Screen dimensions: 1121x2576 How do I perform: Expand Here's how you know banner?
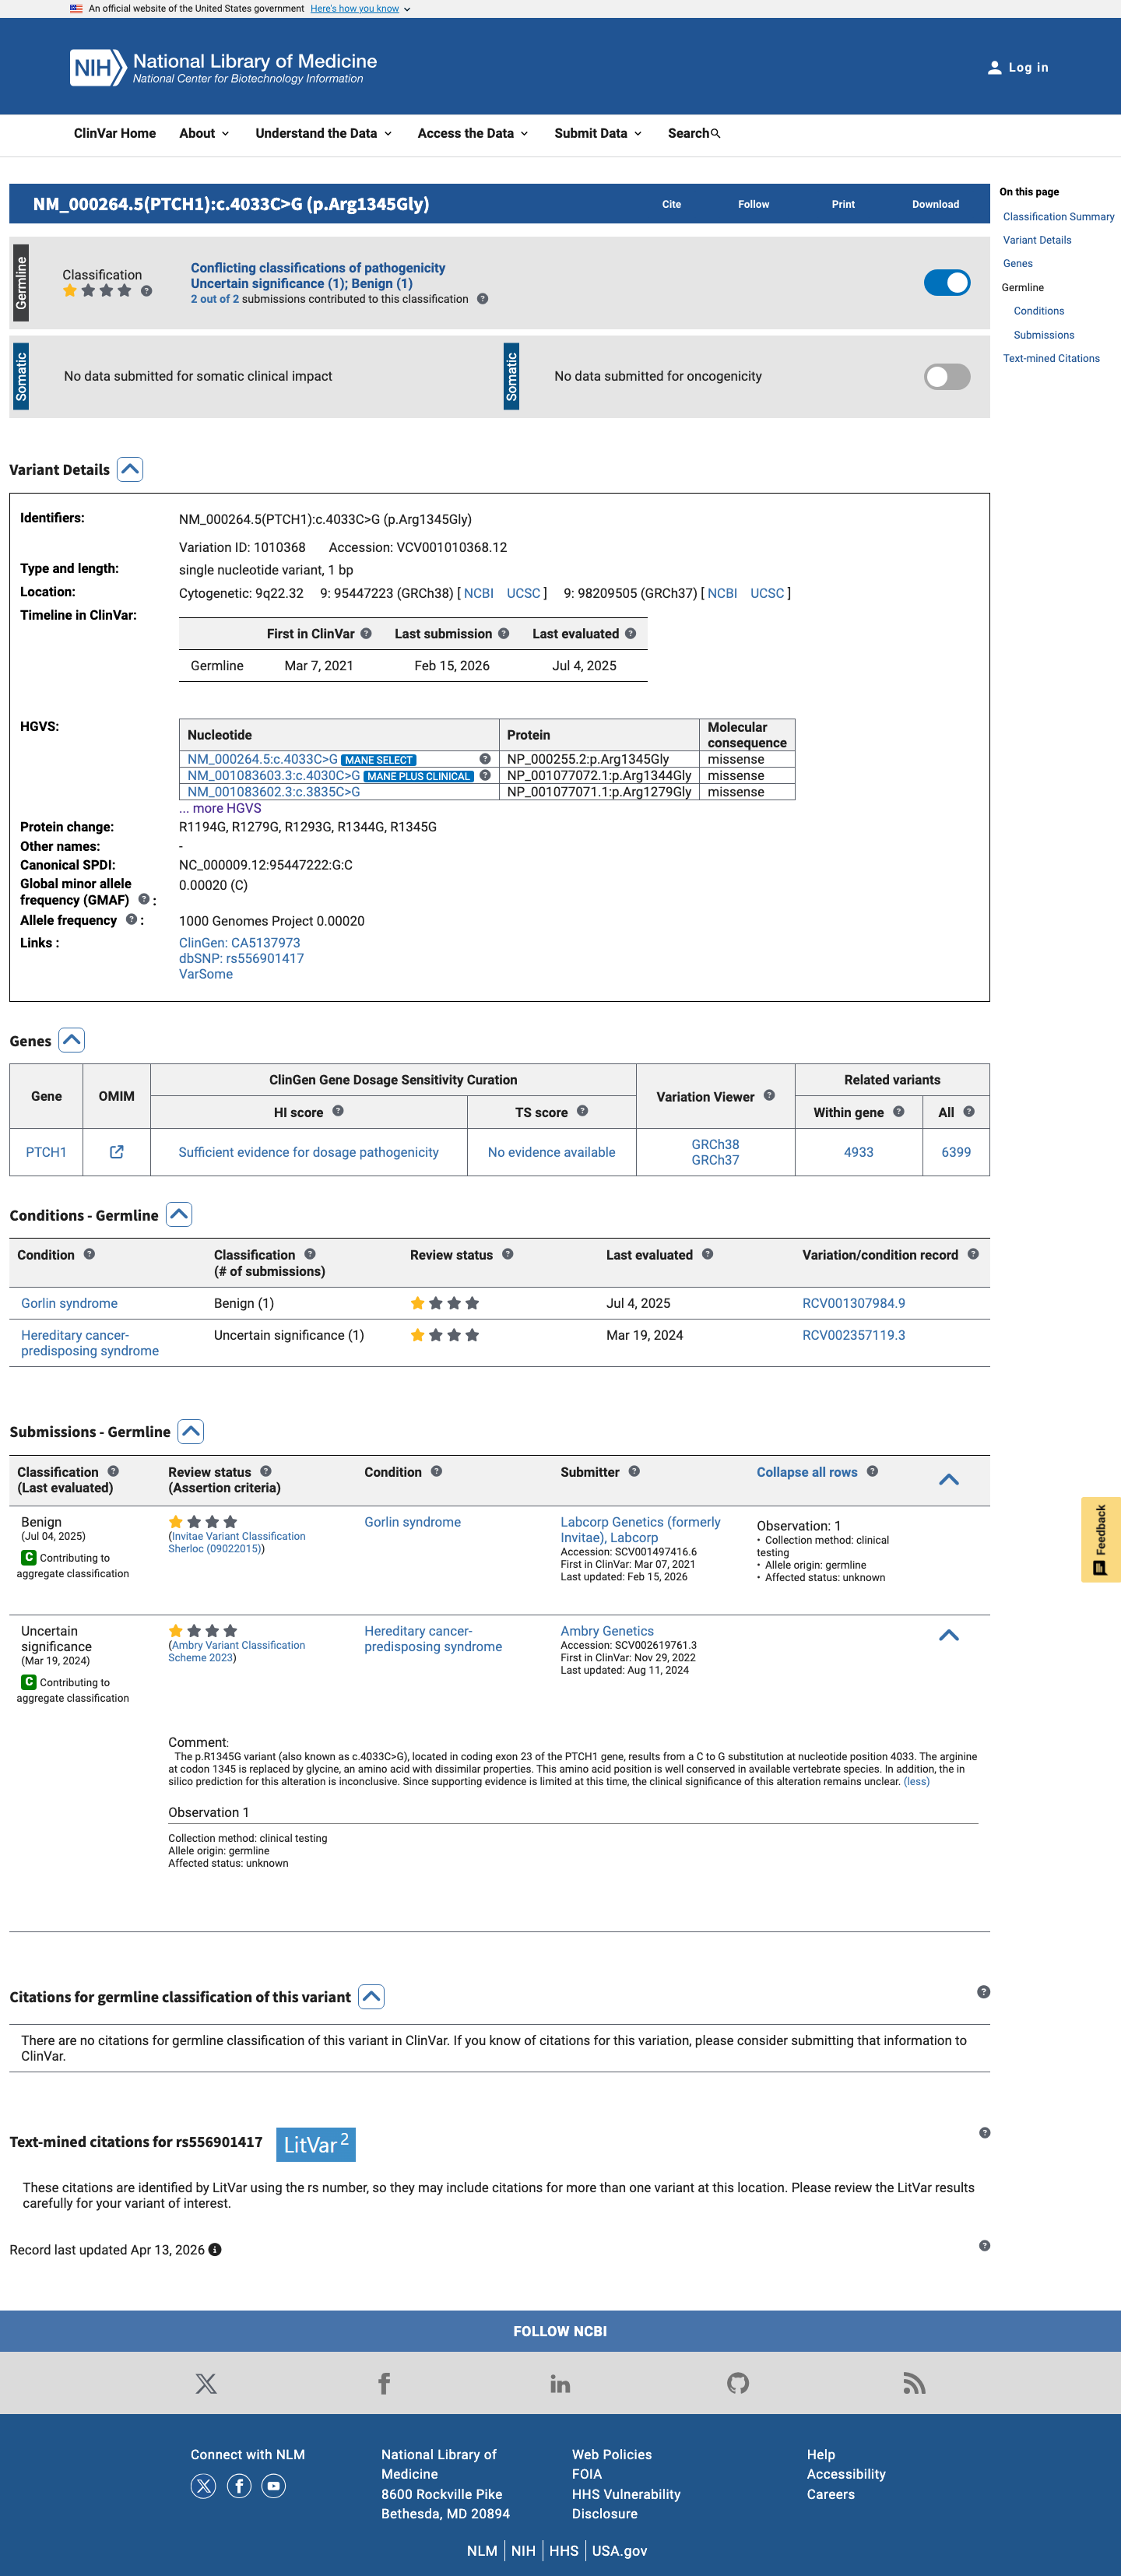tap(360, 9)
